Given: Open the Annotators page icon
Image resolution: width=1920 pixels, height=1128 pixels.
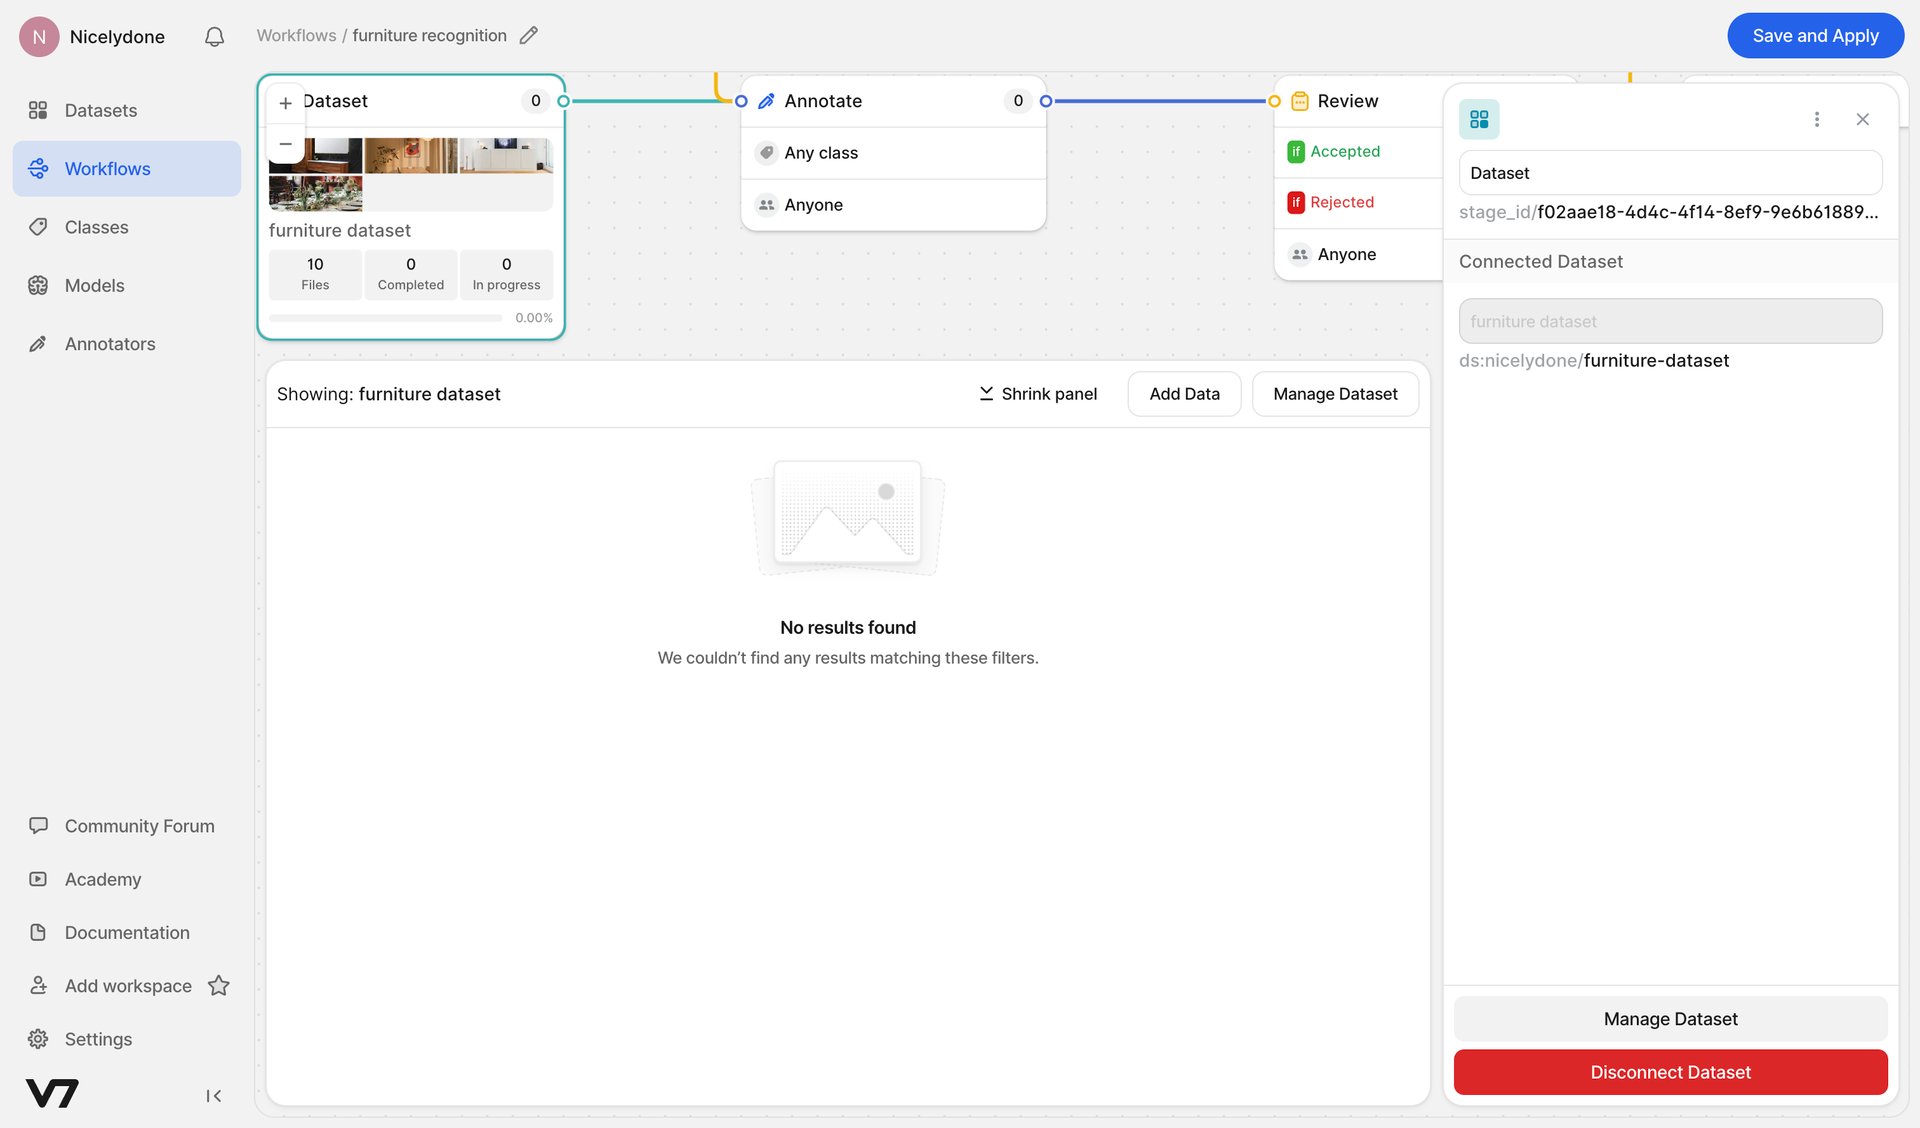Looking at the screenshot, I should (38, 343).
